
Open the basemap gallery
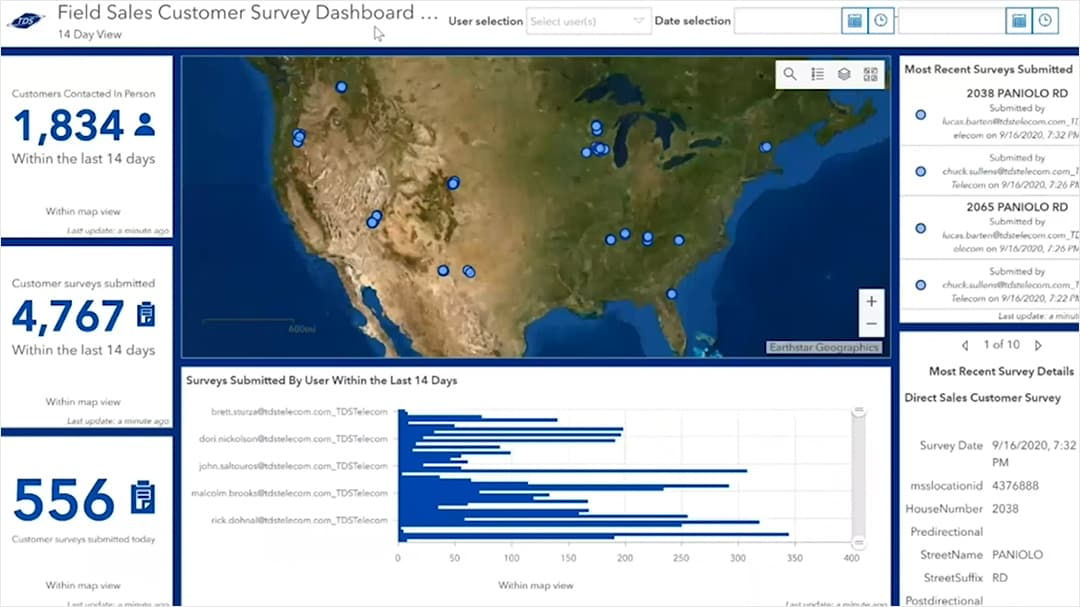pos(872,74)
